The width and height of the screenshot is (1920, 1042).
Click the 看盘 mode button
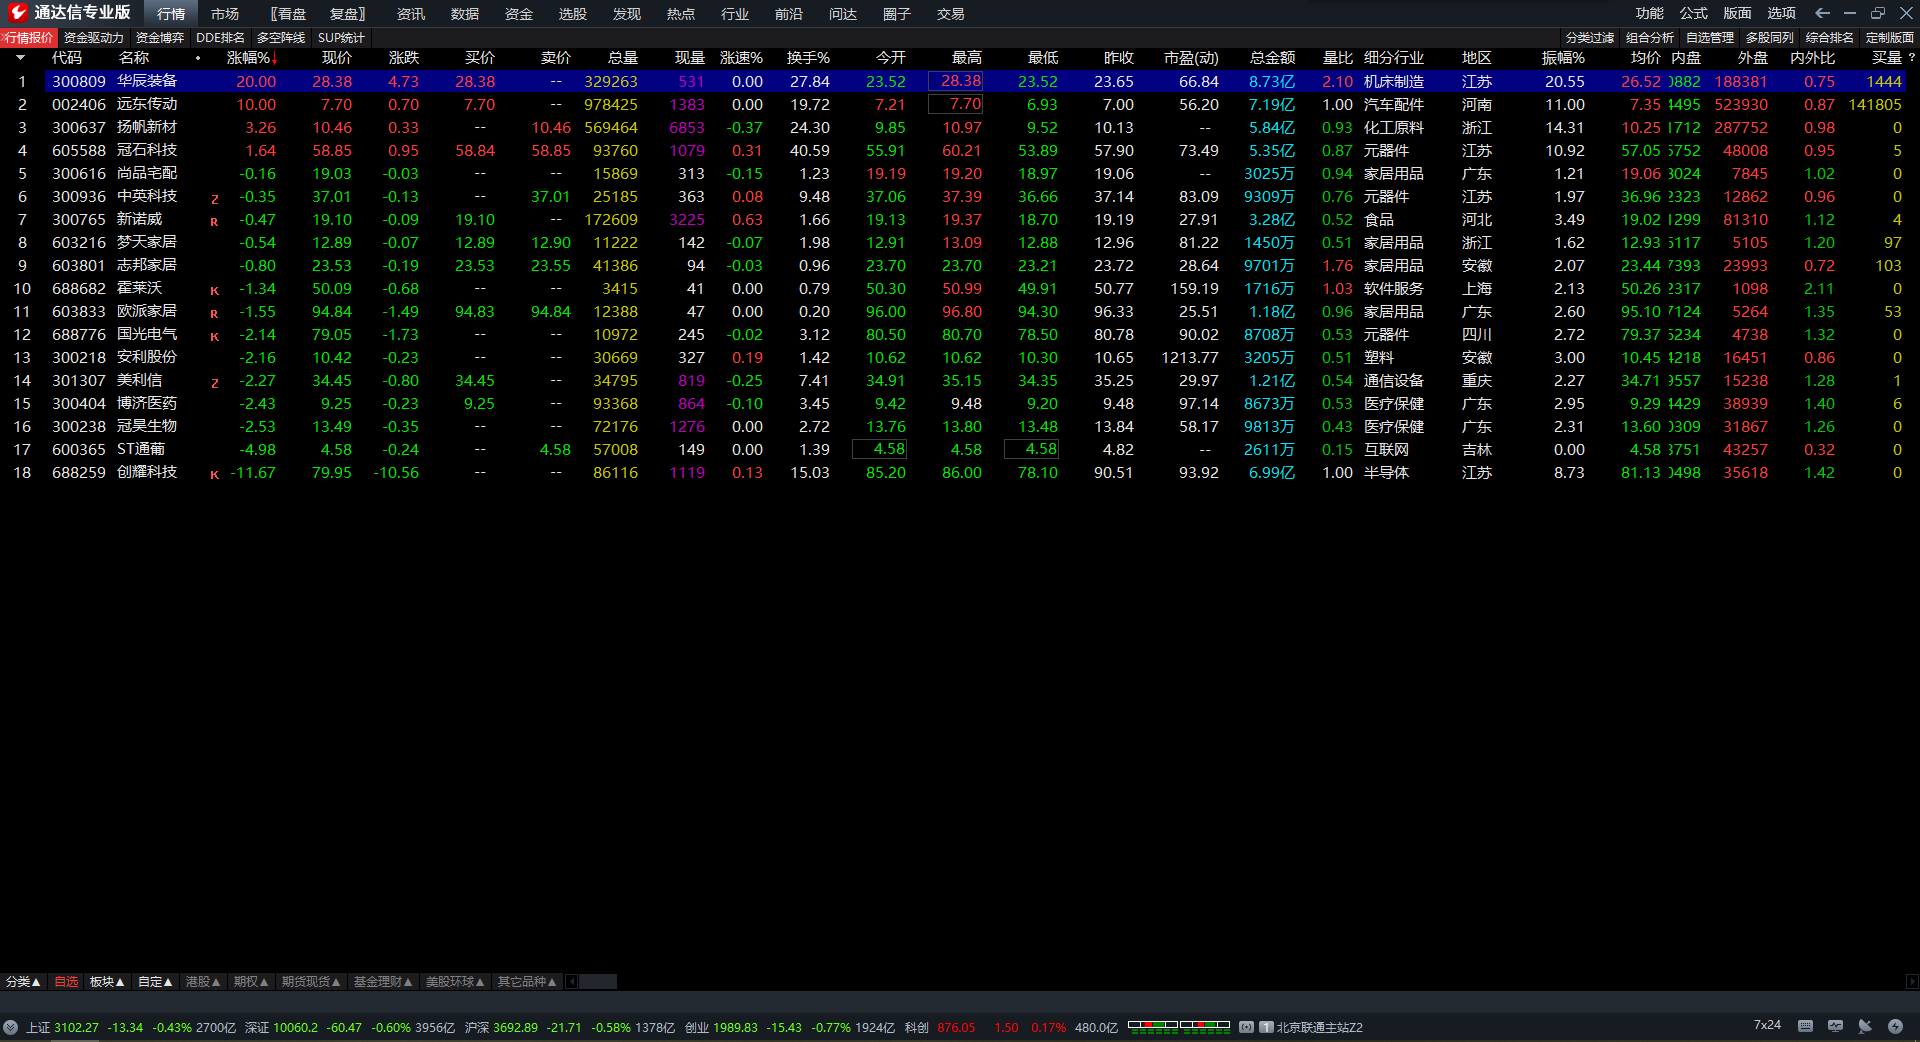pos(289,13)
